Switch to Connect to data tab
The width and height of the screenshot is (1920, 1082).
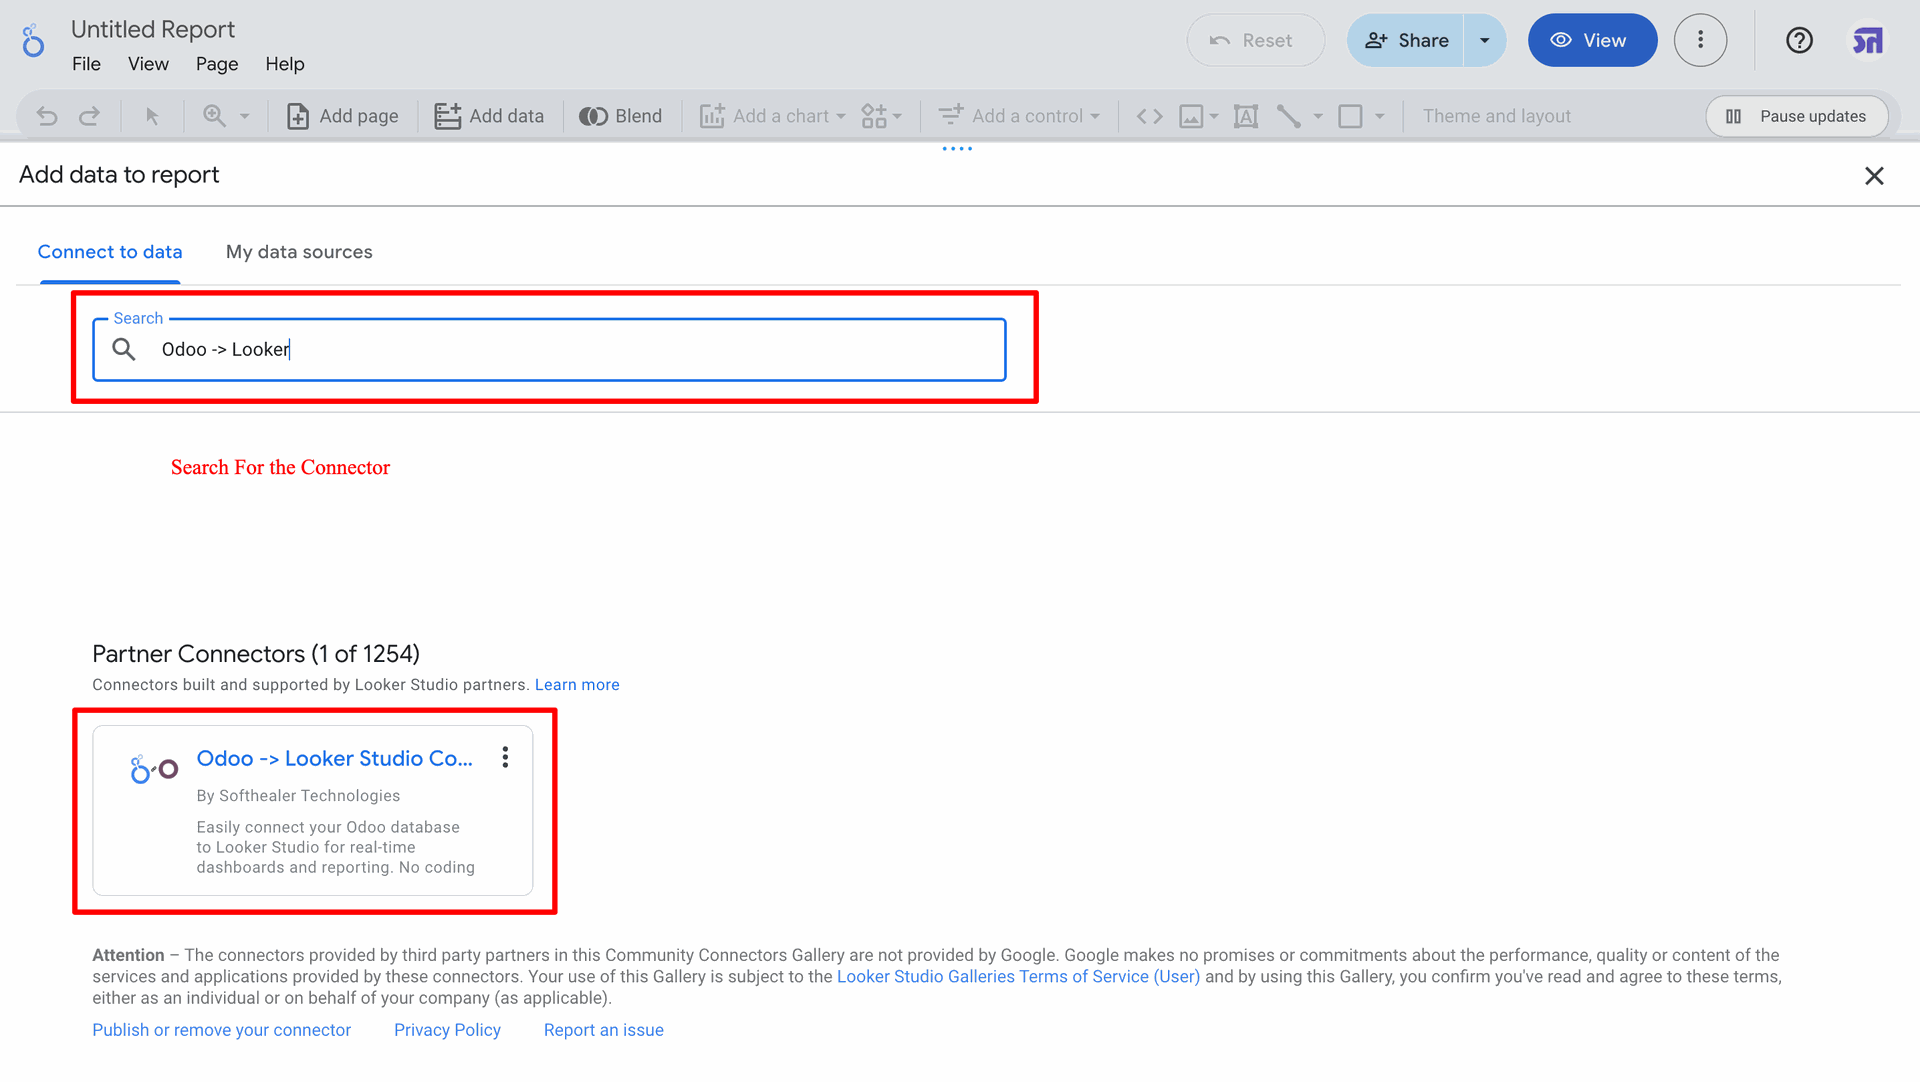pos(110,252)
